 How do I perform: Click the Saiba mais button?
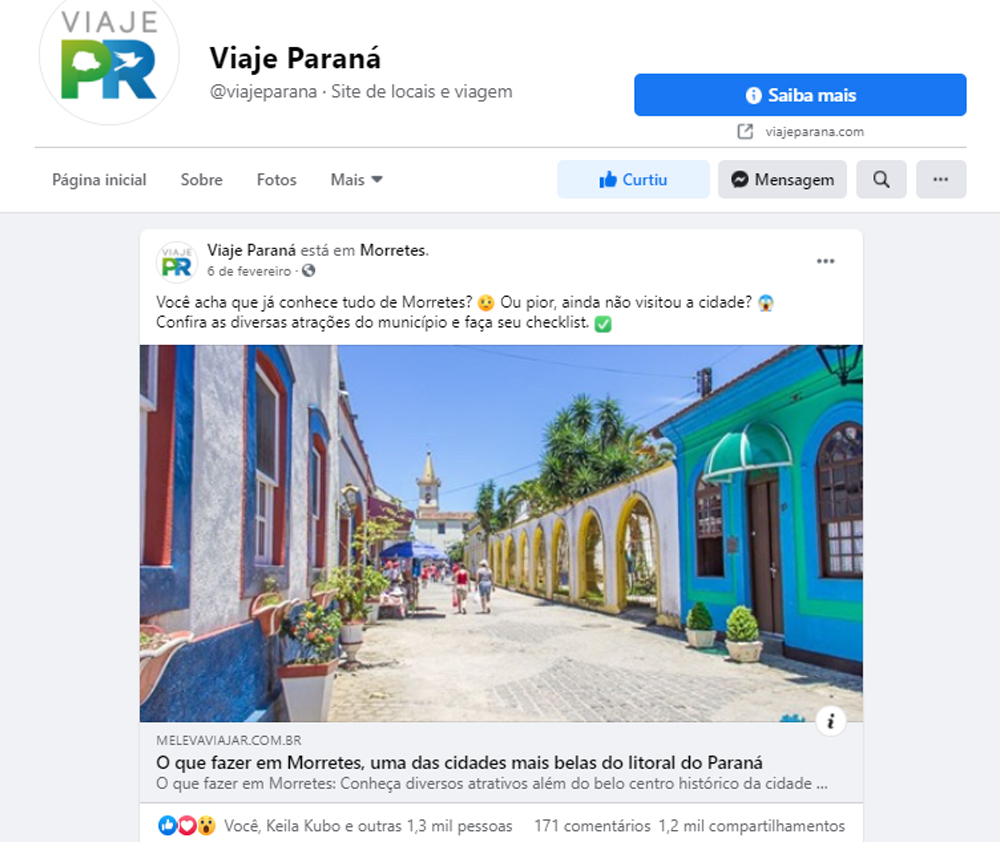[800, 95]
